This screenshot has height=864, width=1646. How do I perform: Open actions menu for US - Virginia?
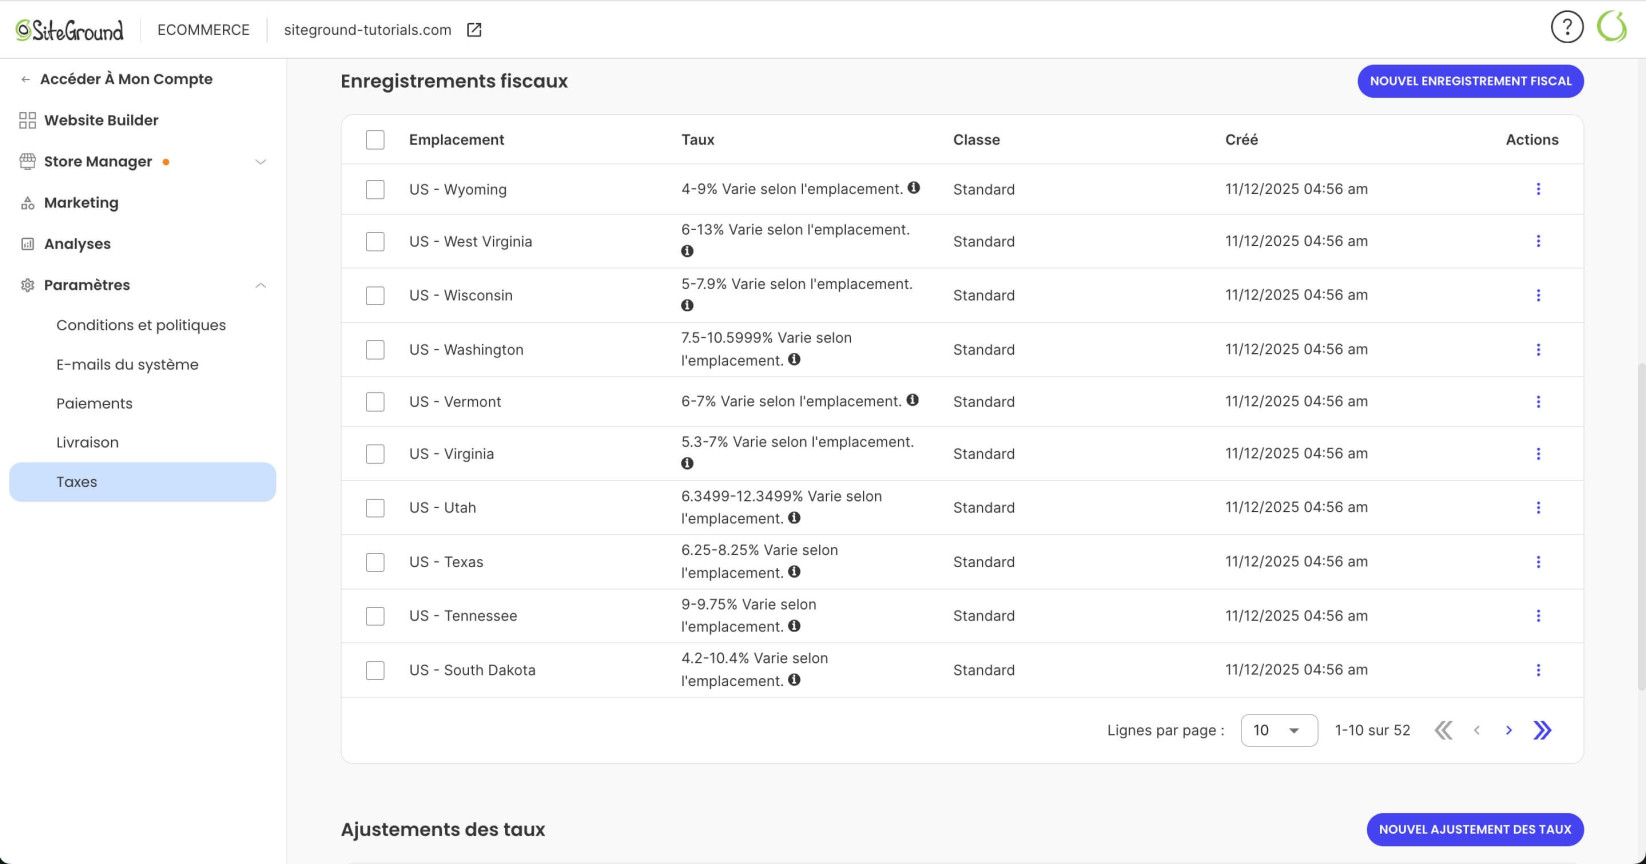click(x=1538, y=453)
